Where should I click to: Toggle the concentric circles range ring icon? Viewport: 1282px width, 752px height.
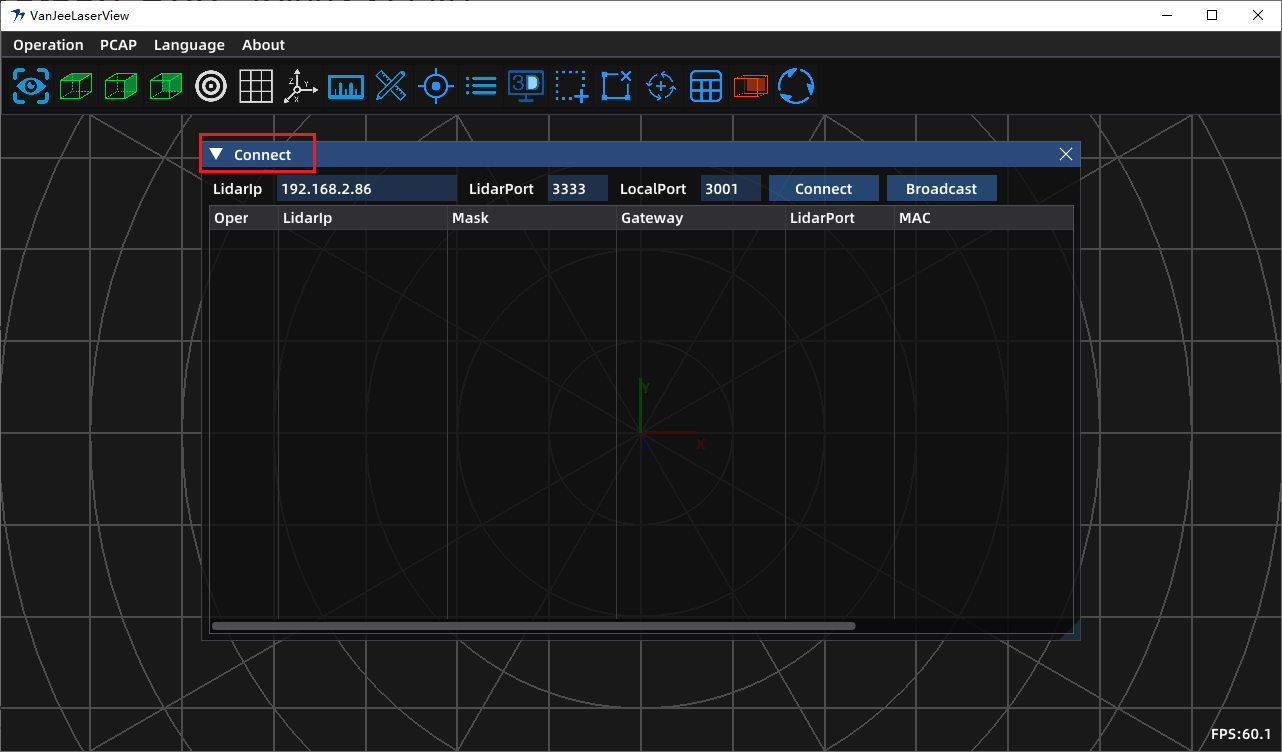click(211, 86)
